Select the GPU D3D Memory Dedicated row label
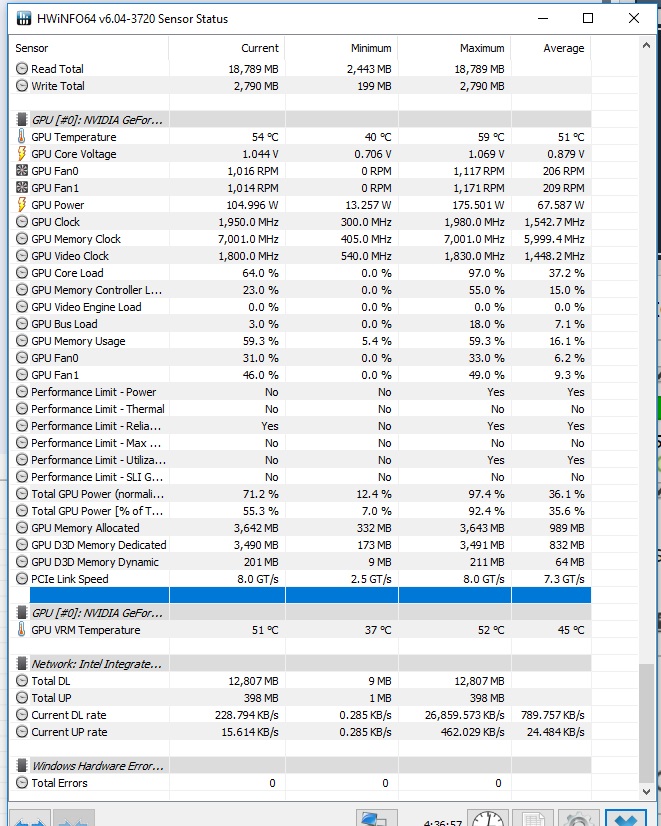Viewport: 661px width, 826px height. 99,545
